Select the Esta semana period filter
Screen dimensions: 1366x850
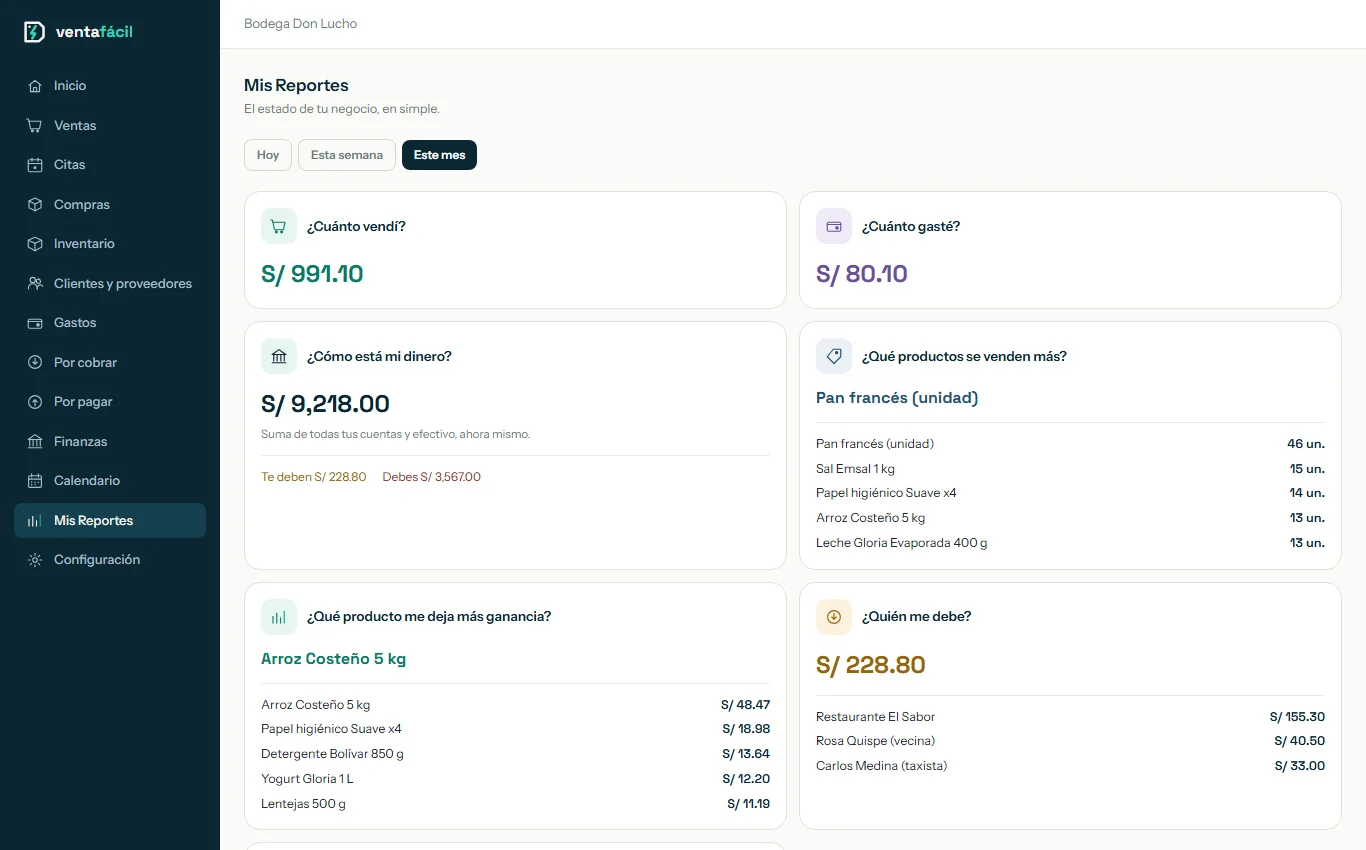pyautogui.click(x=347, y=155)
